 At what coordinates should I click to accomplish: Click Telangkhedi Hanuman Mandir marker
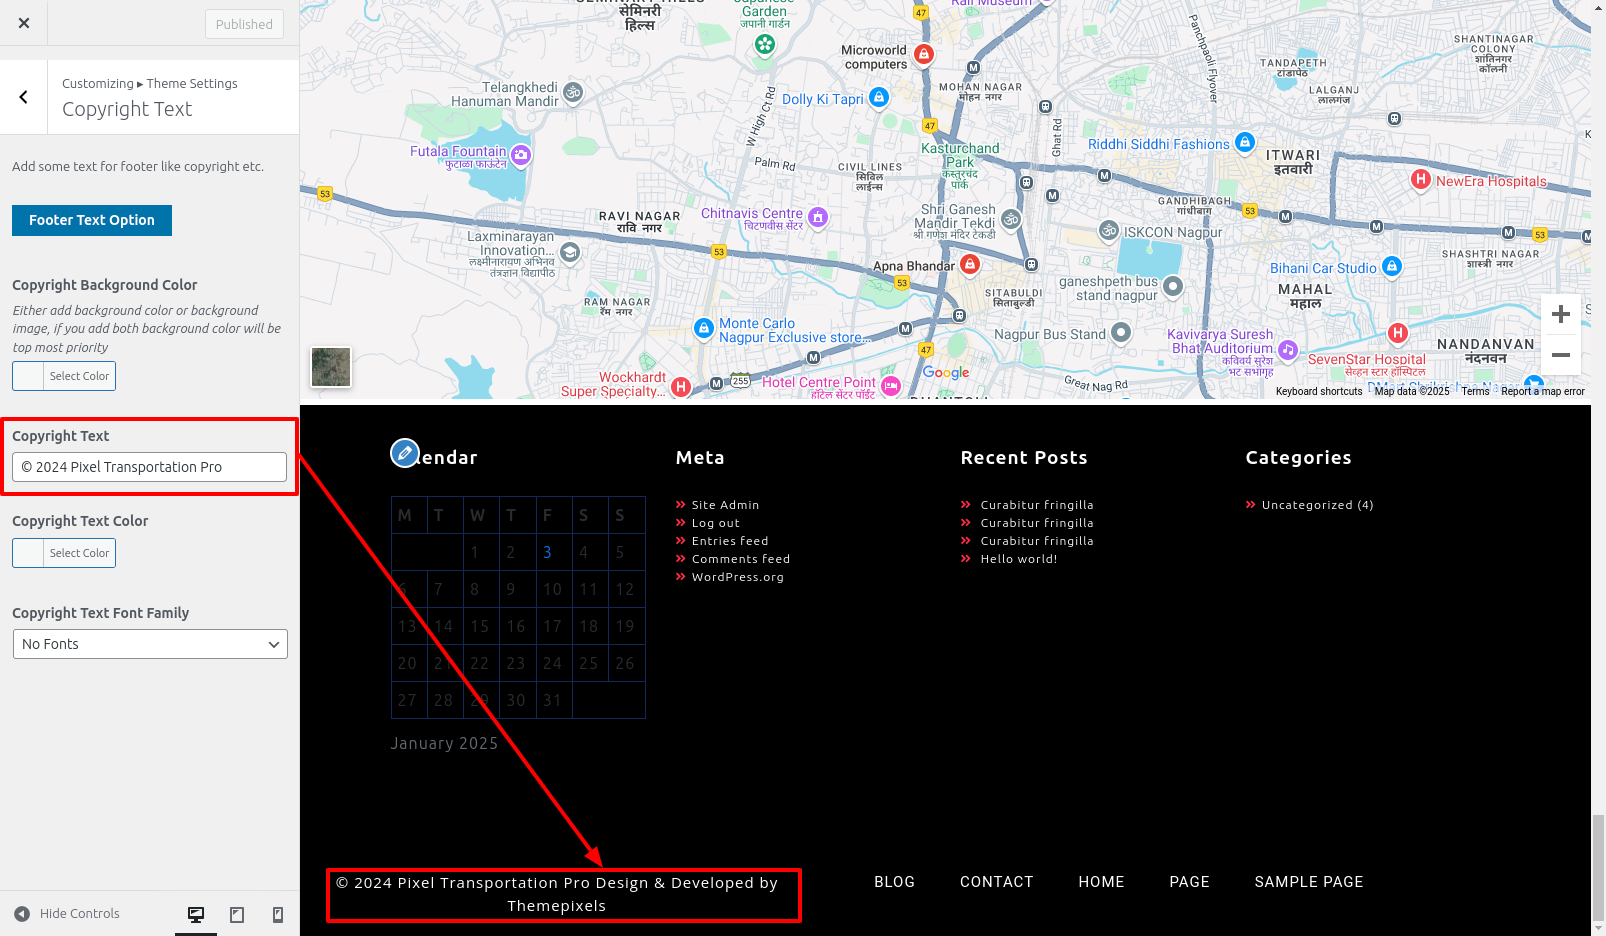pos(573,92)
